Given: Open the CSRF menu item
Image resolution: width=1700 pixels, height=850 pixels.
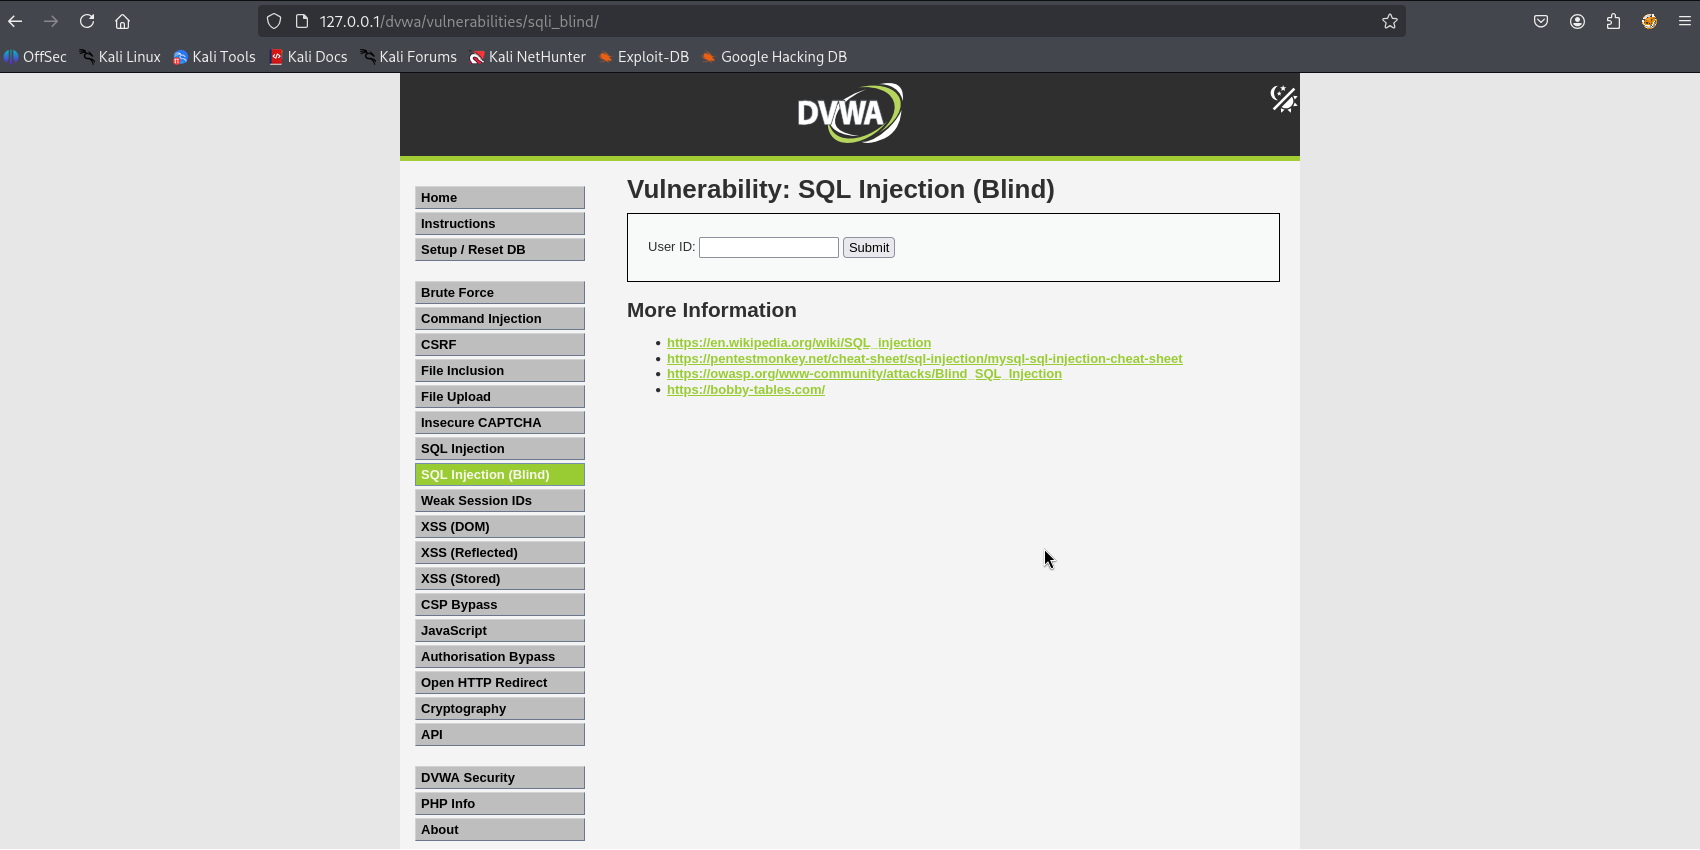Looking at the screenshot, I should tap(500, 345).
